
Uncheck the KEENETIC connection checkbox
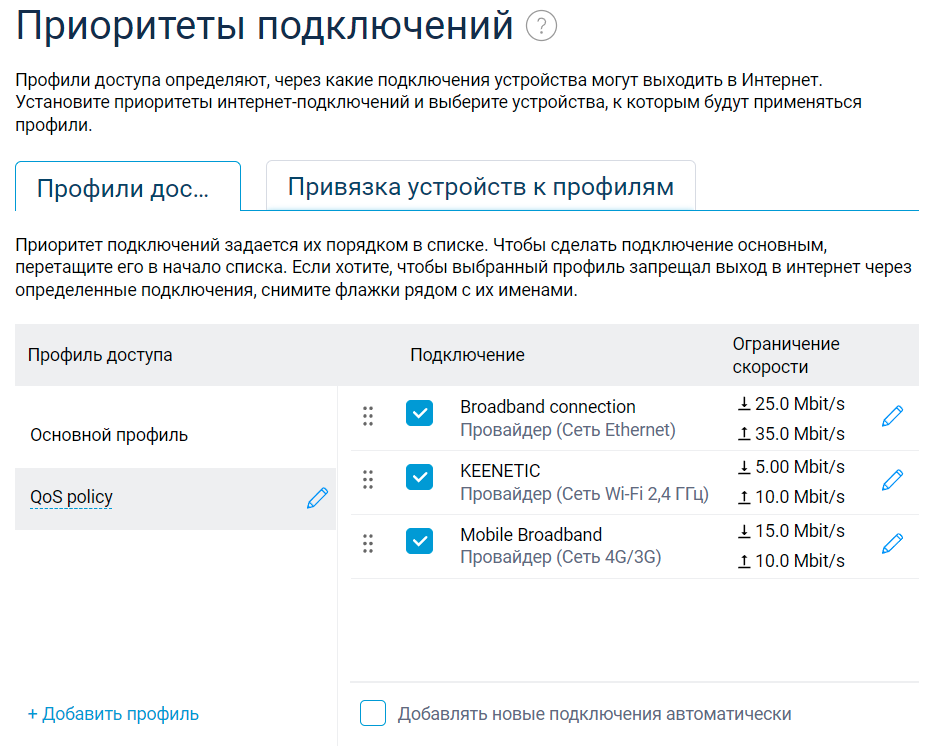(x=420, y=478)
